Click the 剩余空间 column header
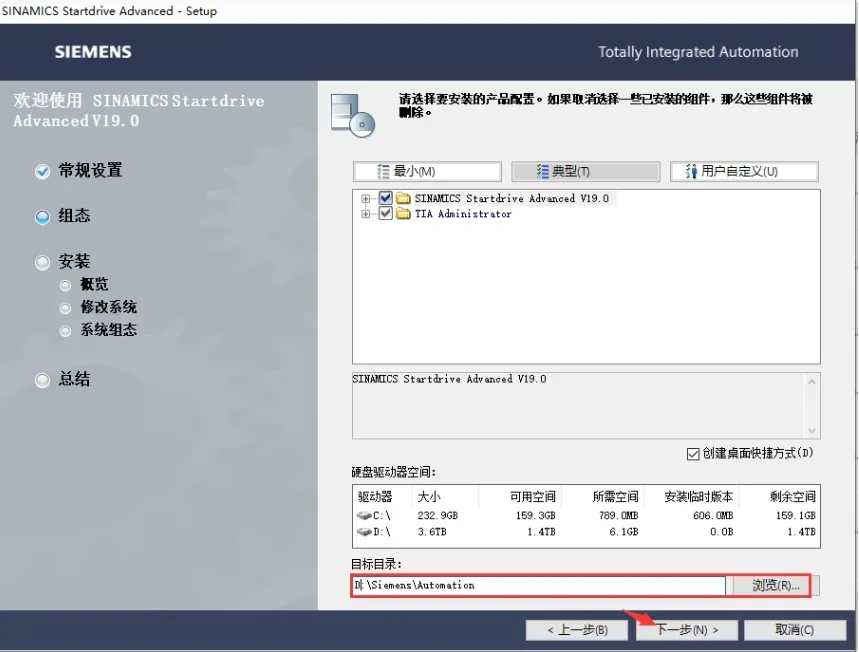Screen dimensions: 859x652 (793, 497)
